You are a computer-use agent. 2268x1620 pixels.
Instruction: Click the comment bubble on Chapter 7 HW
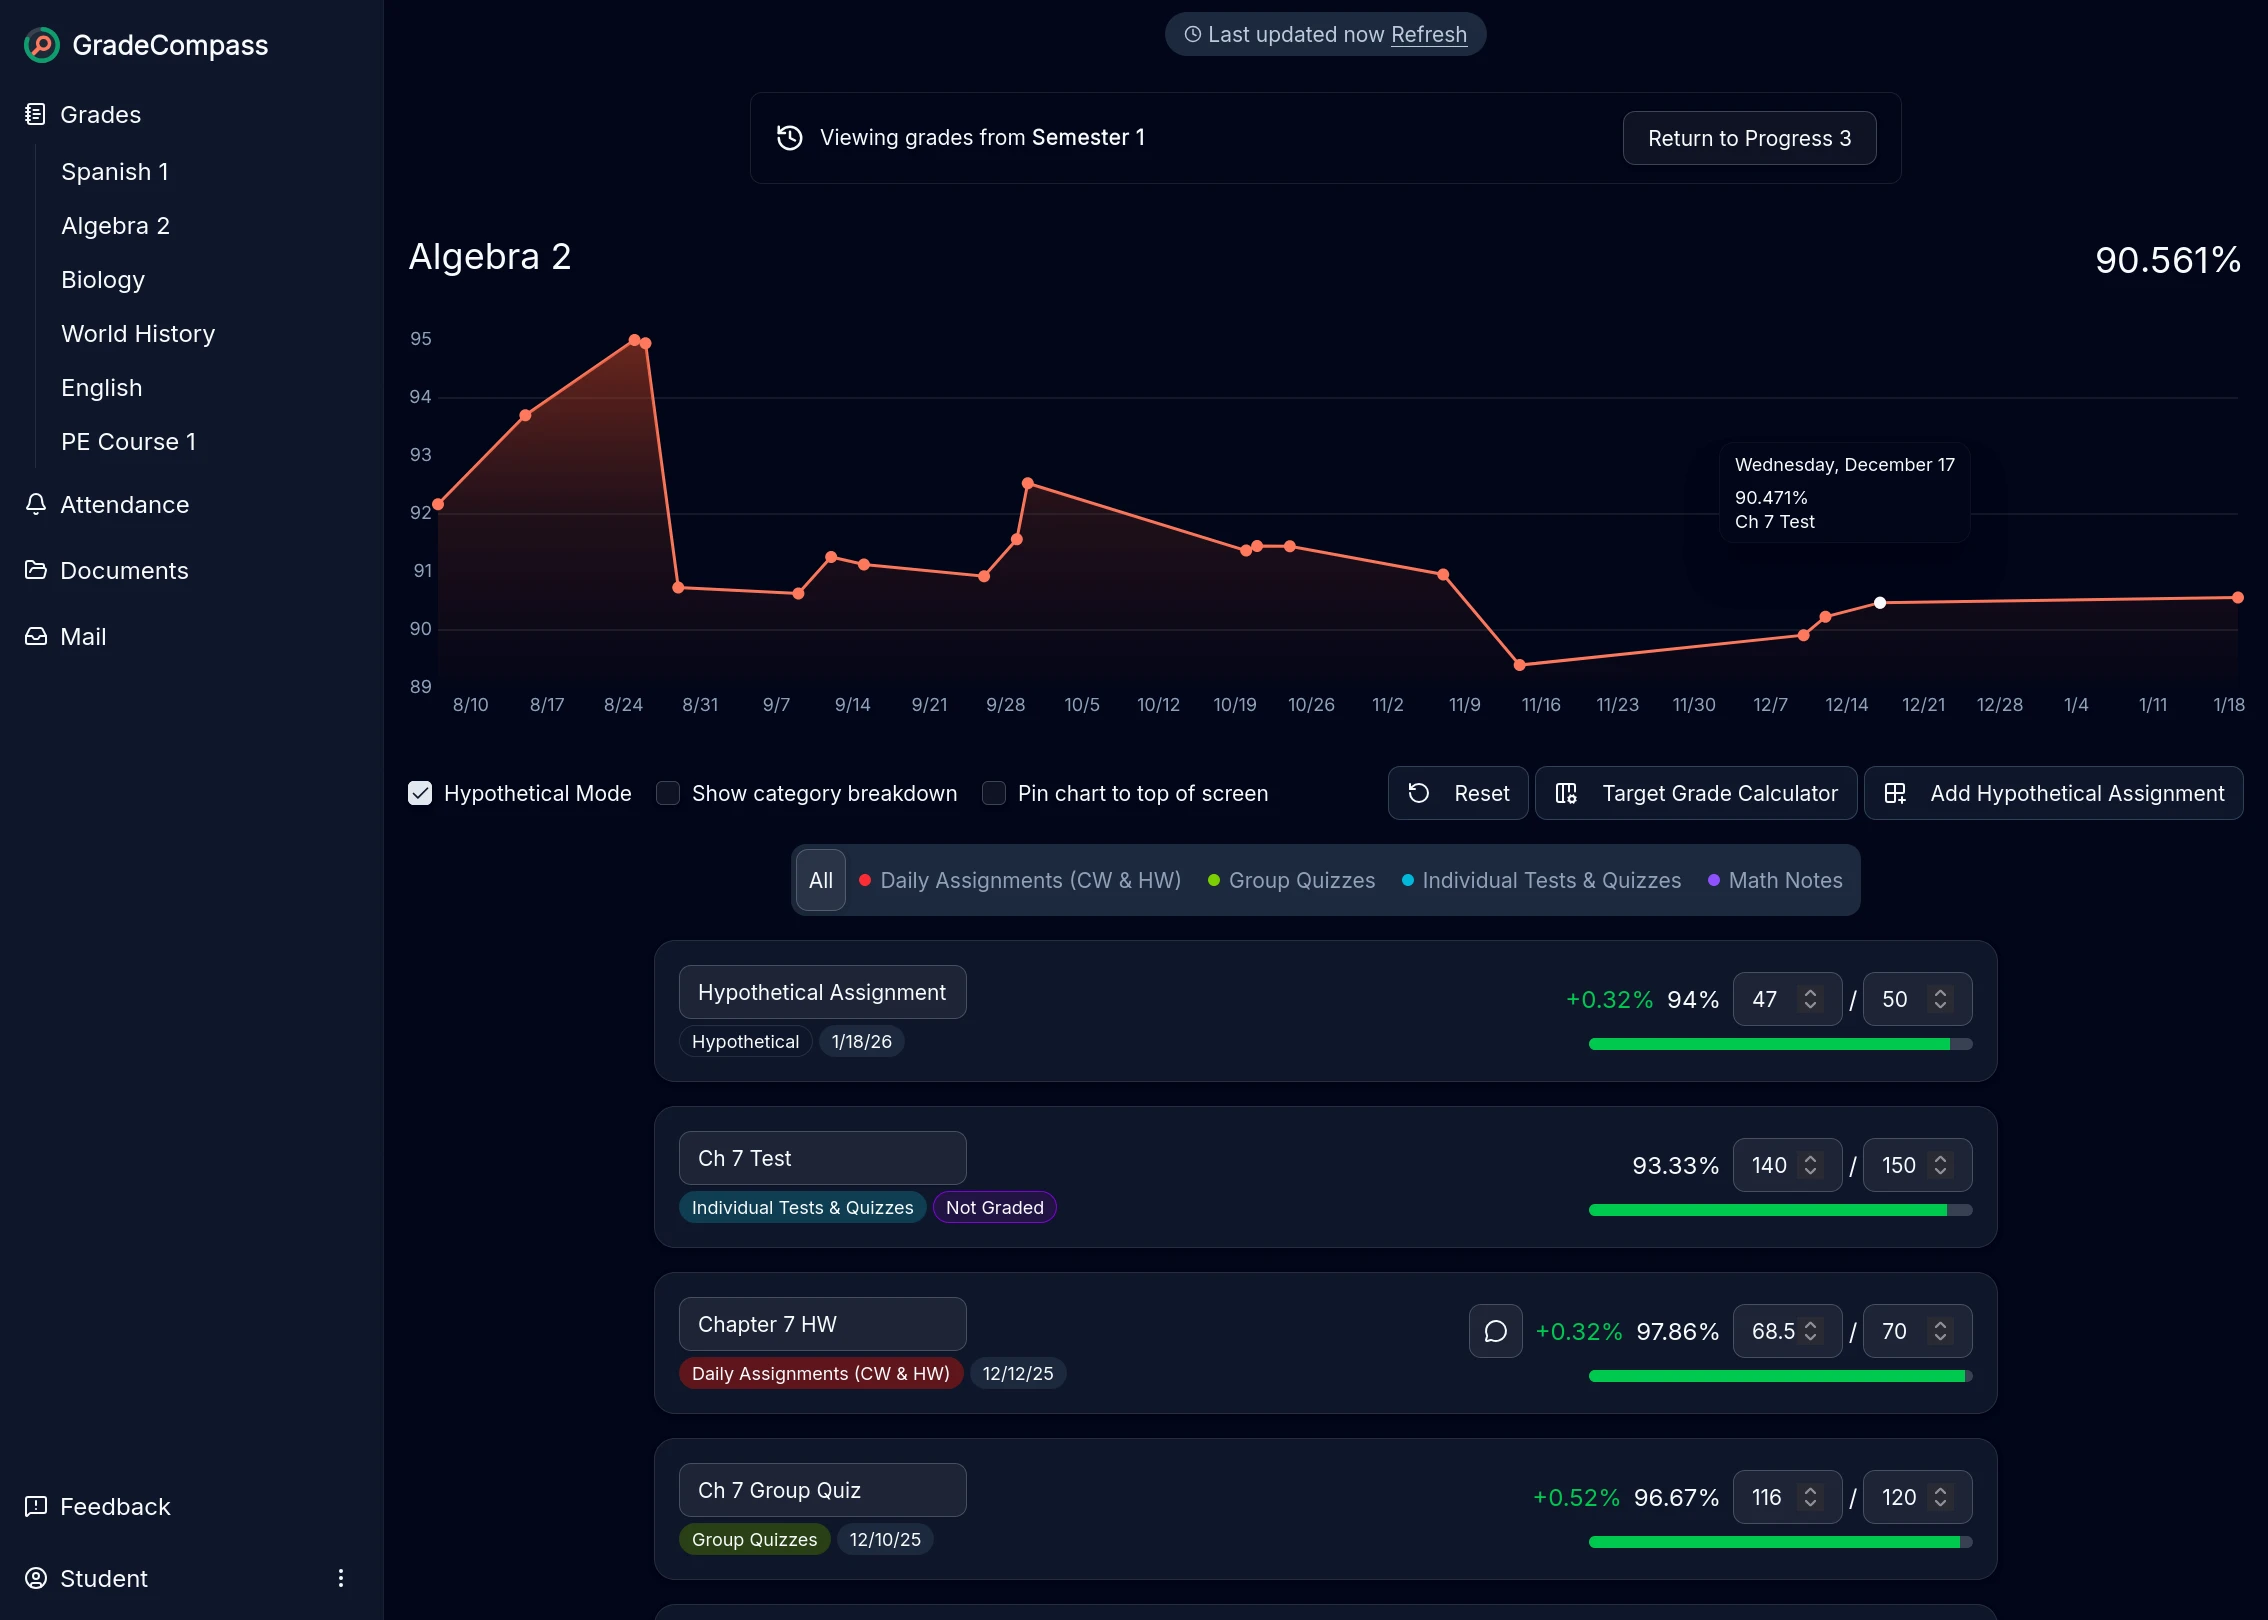(x=1495, y=1331)
